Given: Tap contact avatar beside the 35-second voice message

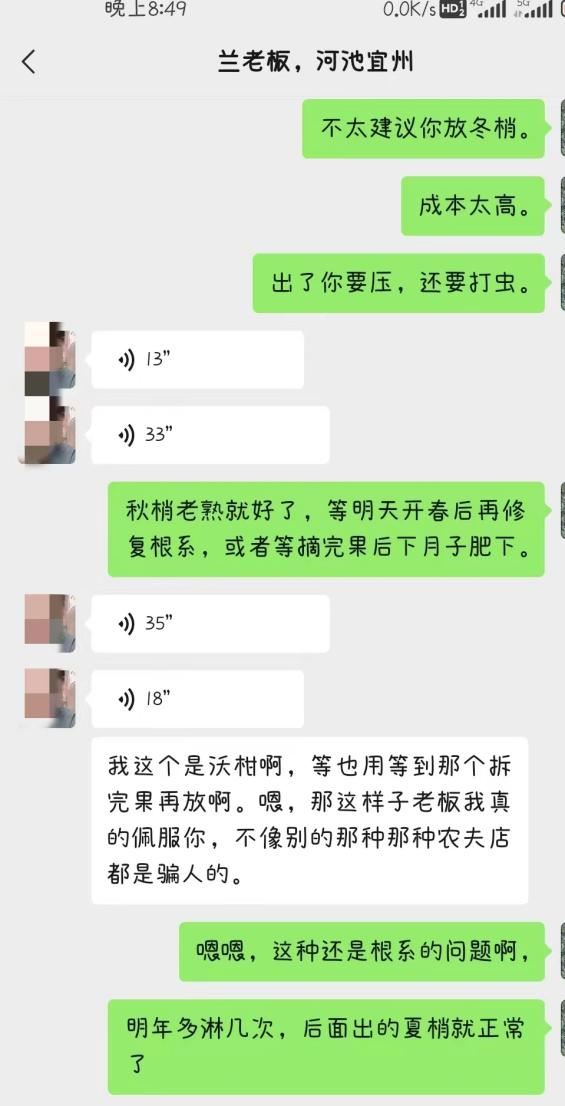Looking at the screenshot, I should pos(49,624).
